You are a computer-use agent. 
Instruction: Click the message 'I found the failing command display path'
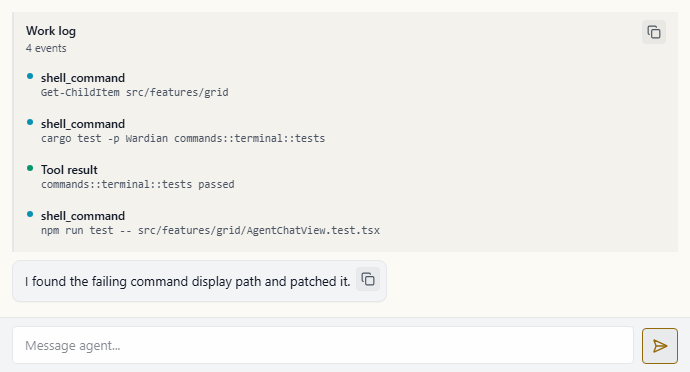click(x=187, y=281)
